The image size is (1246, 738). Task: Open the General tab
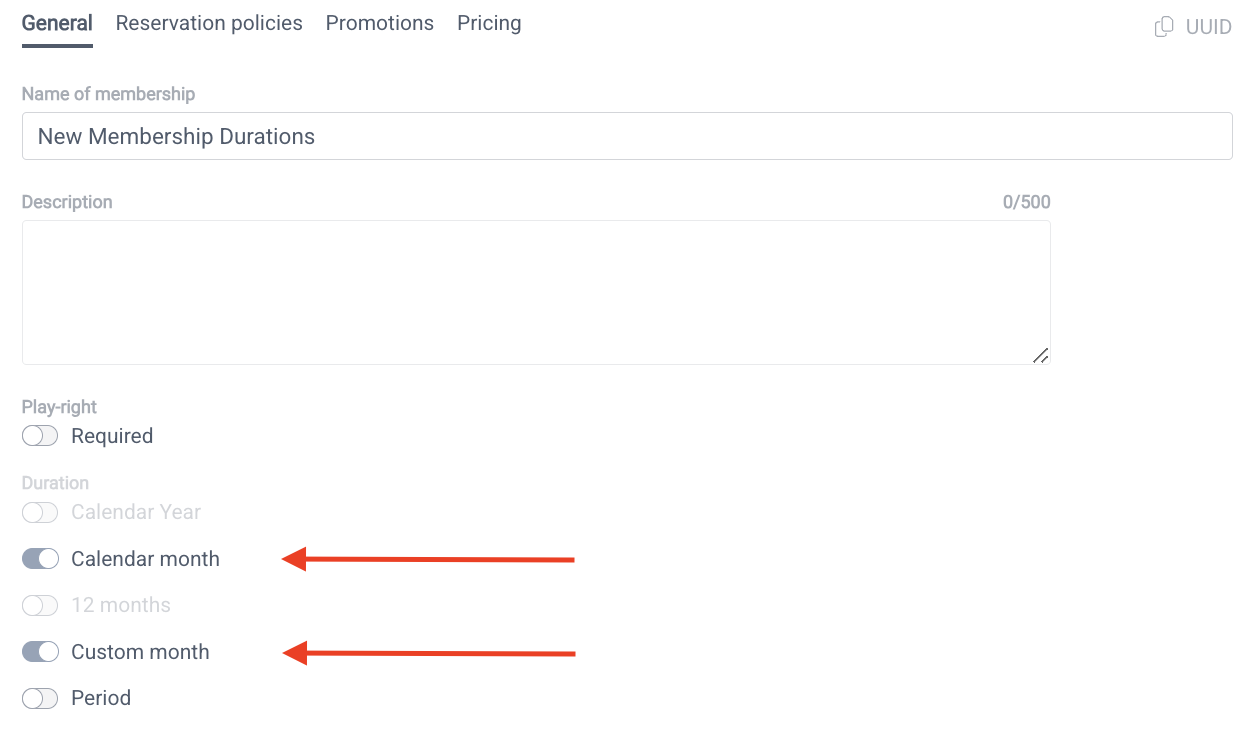(57, 23)
